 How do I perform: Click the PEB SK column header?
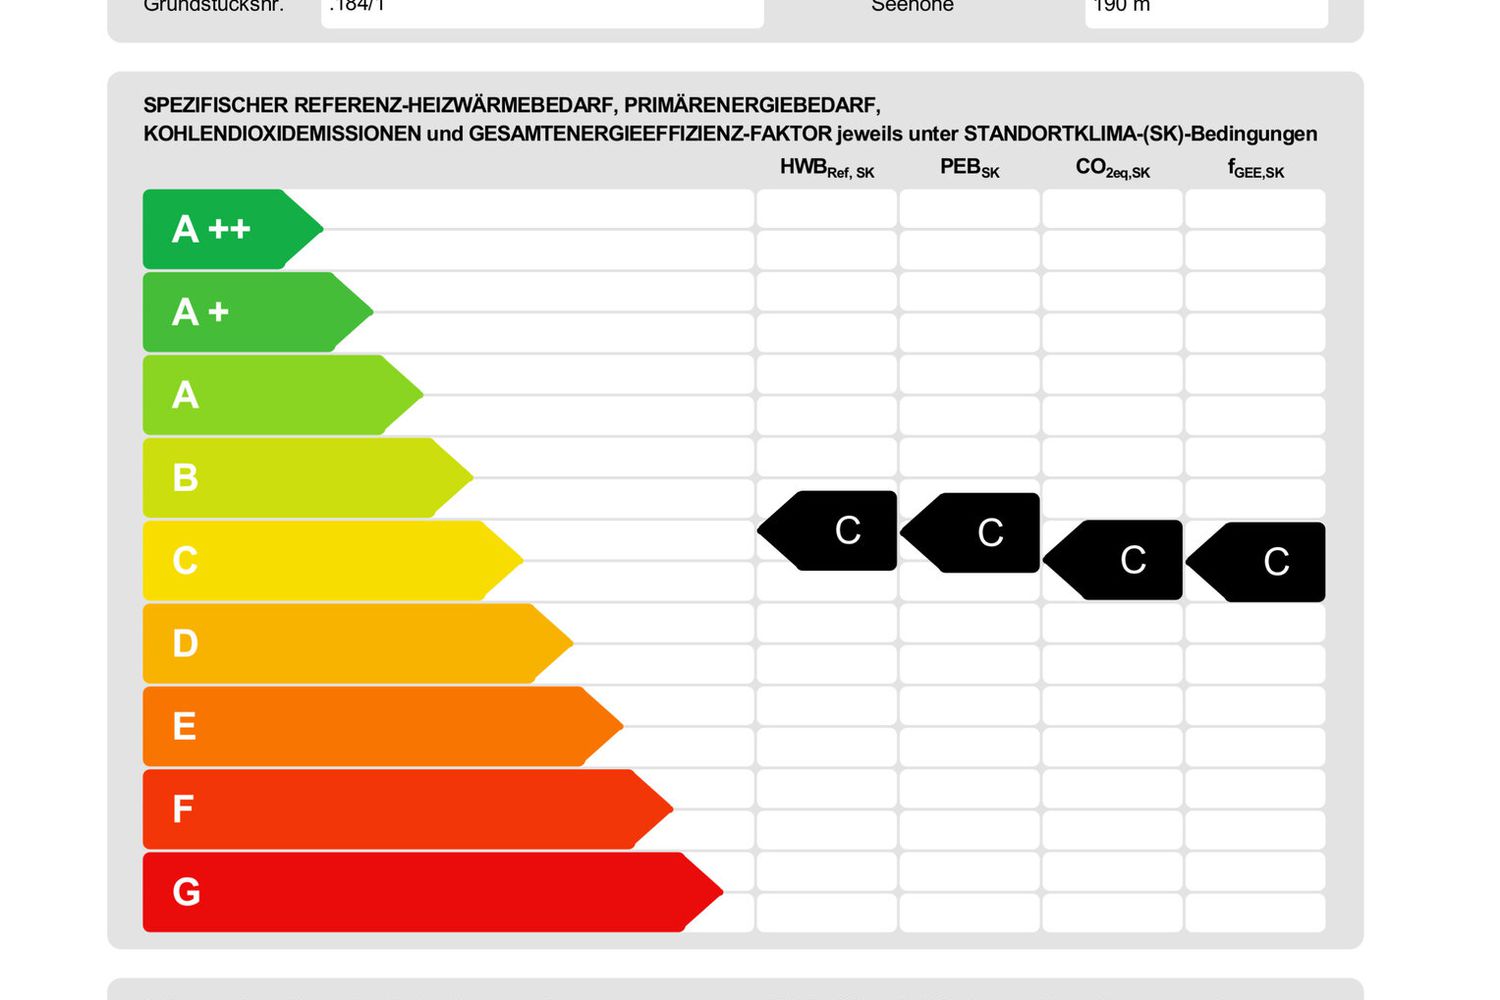(x=969, y=168)
